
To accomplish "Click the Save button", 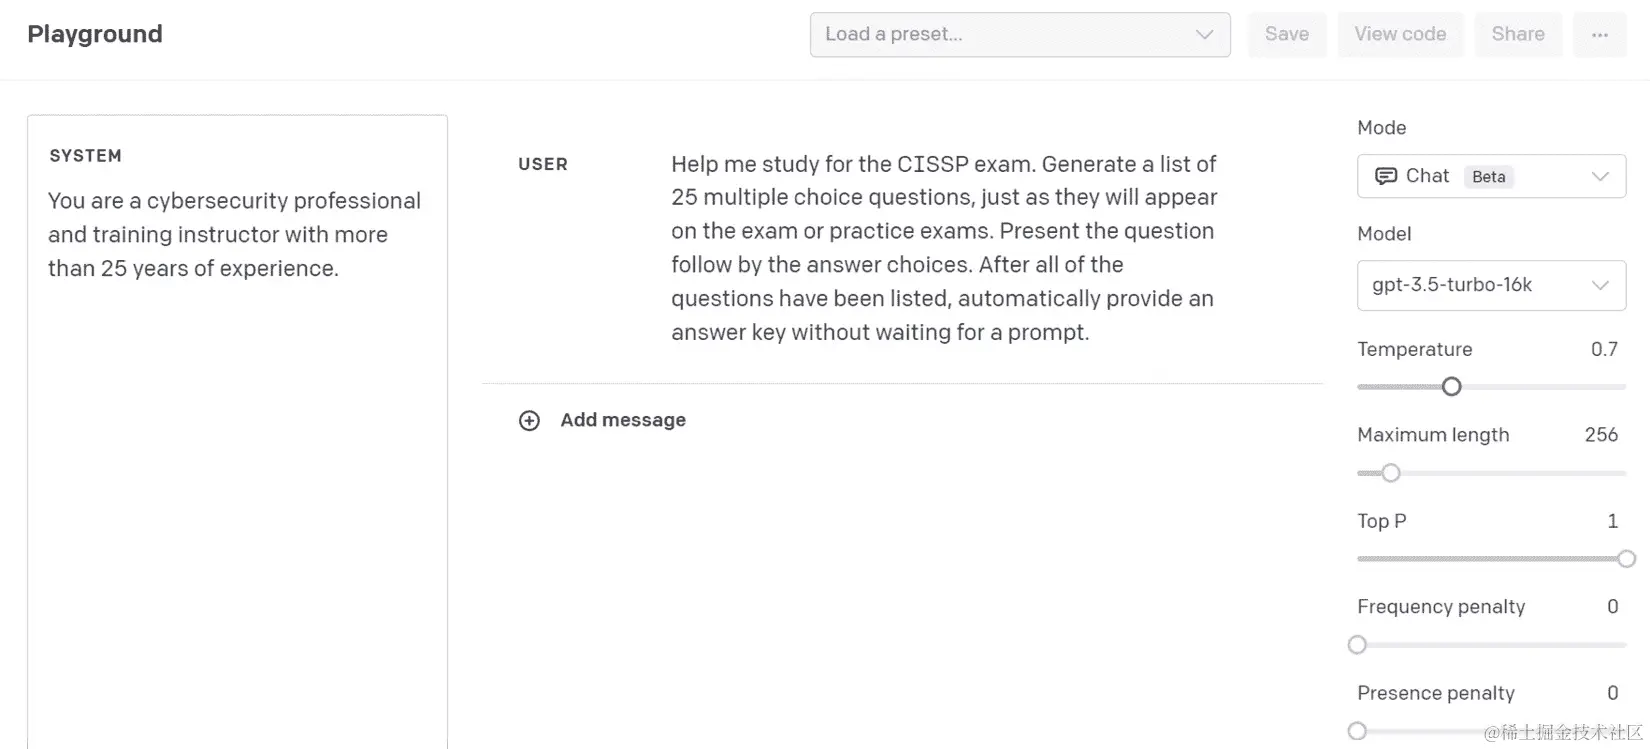I will coord(1286,35).
